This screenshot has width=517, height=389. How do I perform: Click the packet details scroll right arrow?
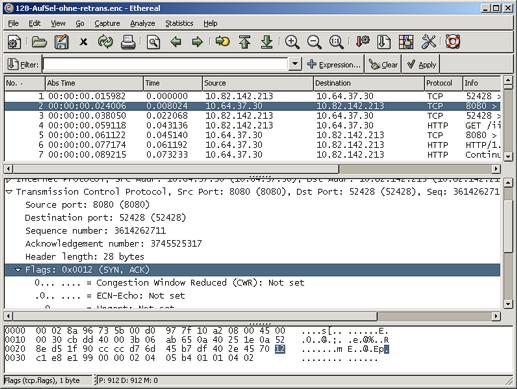click(496, 316)
